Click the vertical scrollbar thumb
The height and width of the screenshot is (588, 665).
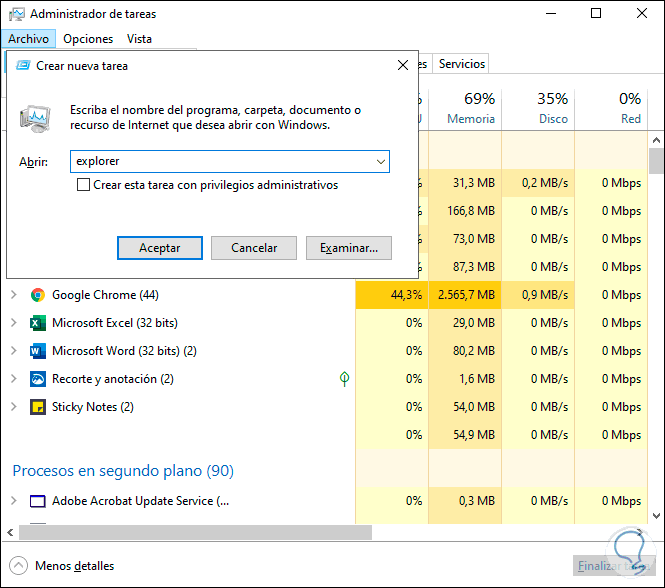[x=656, y=161]
